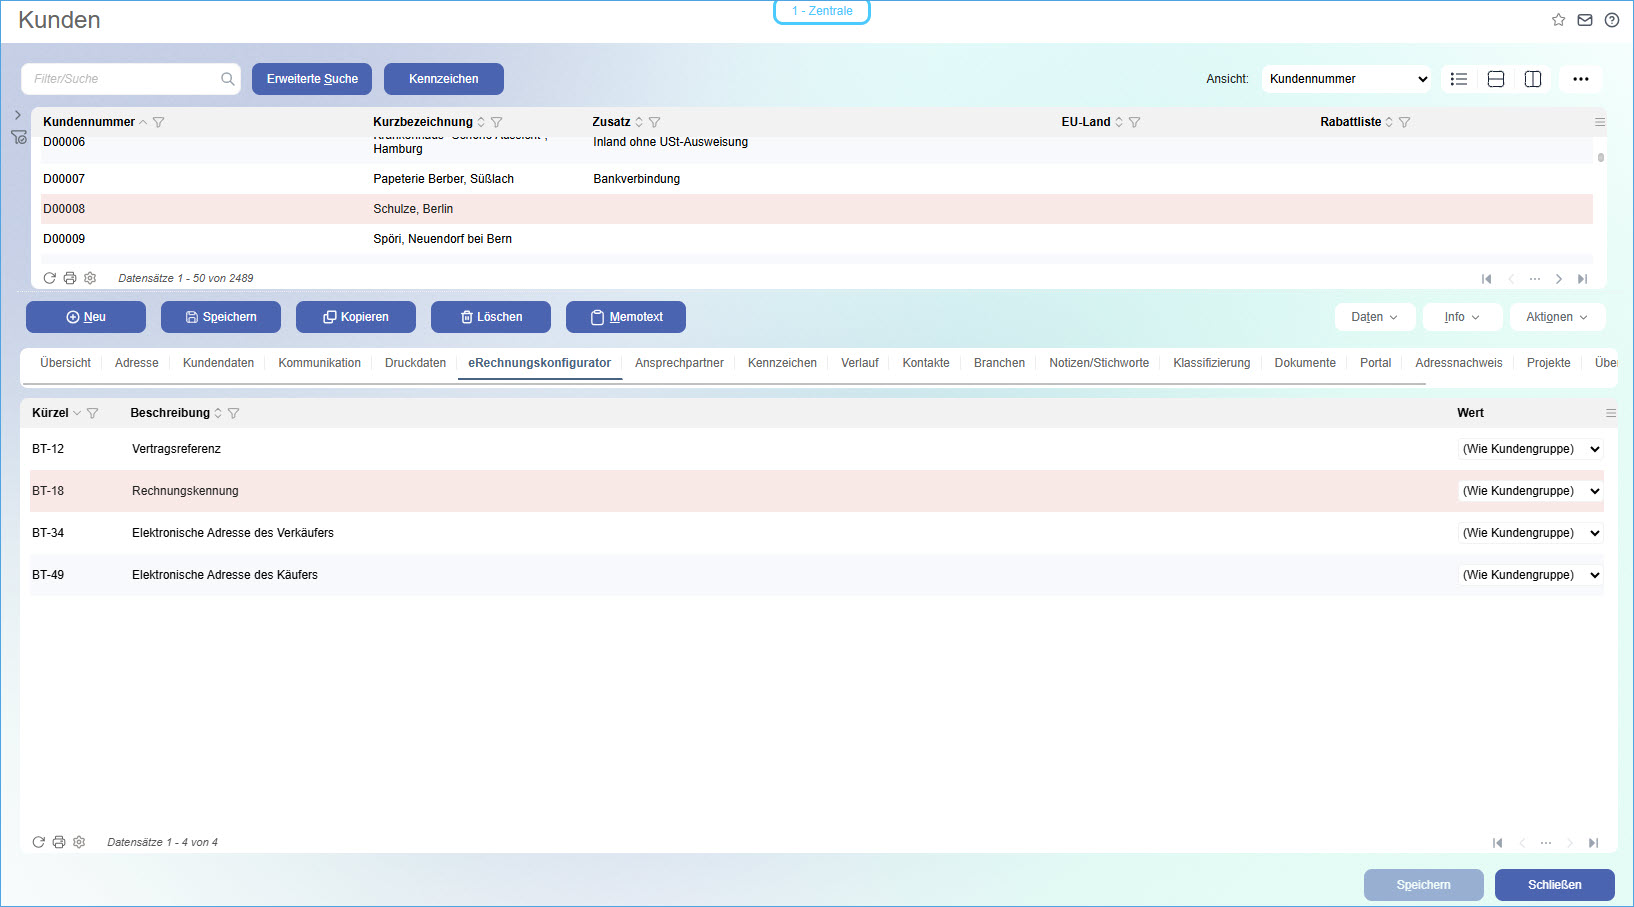Image resolution: width=1634 pixels, height=907 pixels.
Task: Open the eRechnung grid column menu icon
Action: pos(1611,413)
